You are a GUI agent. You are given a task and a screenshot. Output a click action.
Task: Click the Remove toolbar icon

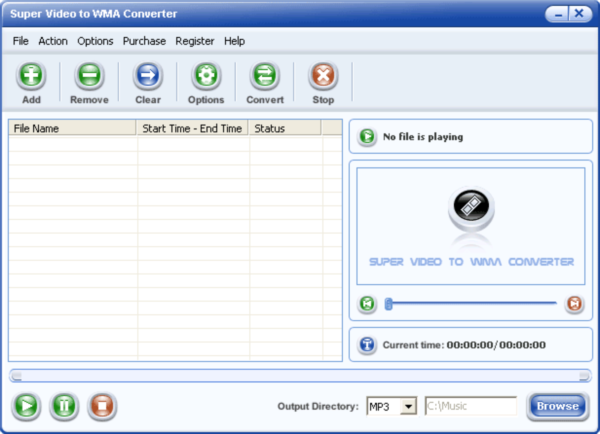90,75
